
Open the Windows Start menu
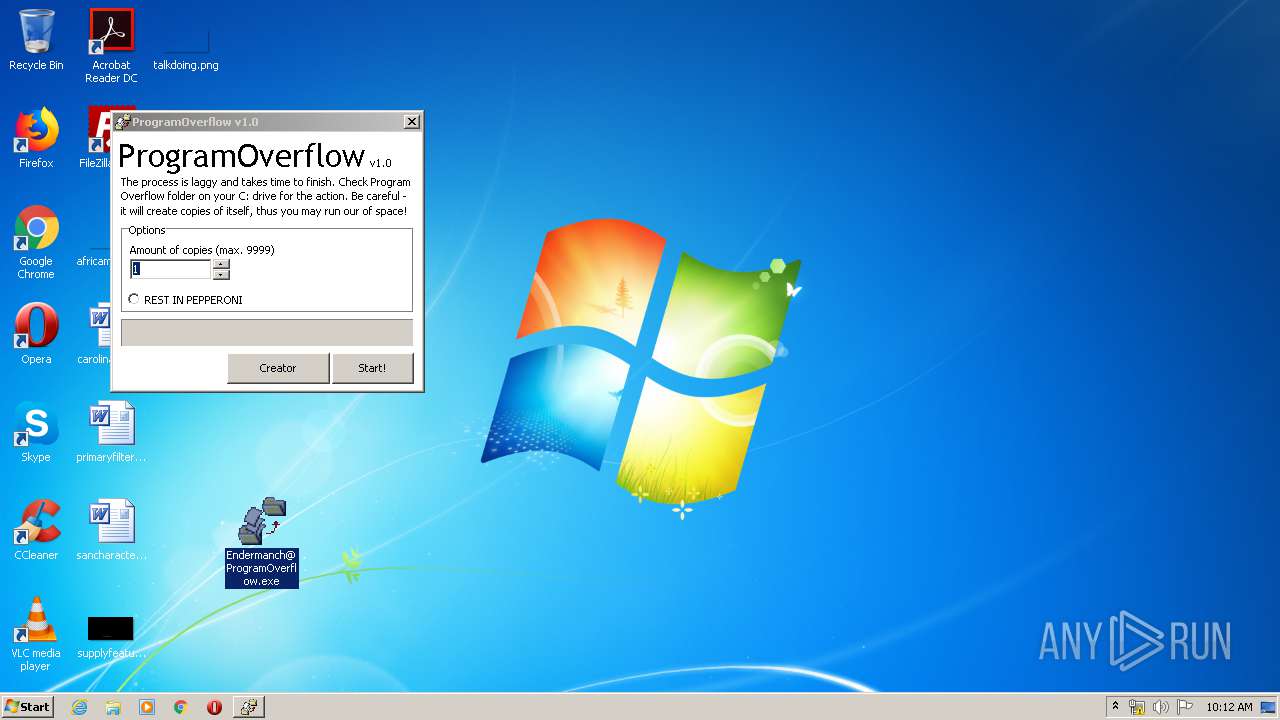point(27,706)
